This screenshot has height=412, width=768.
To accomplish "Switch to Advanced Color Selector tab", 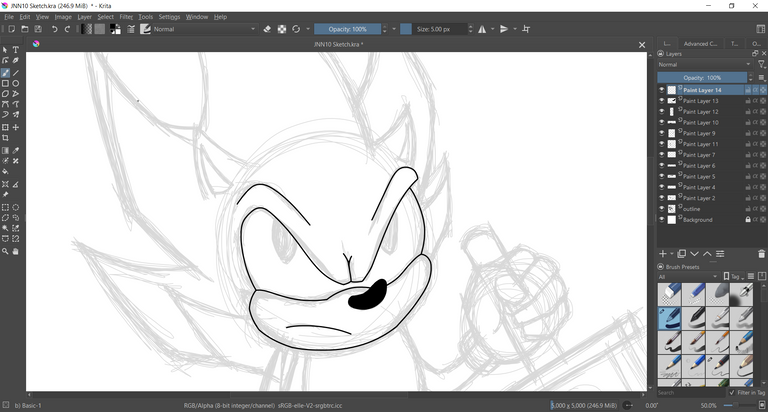I will pyautogui.click(x=700, y=44).
